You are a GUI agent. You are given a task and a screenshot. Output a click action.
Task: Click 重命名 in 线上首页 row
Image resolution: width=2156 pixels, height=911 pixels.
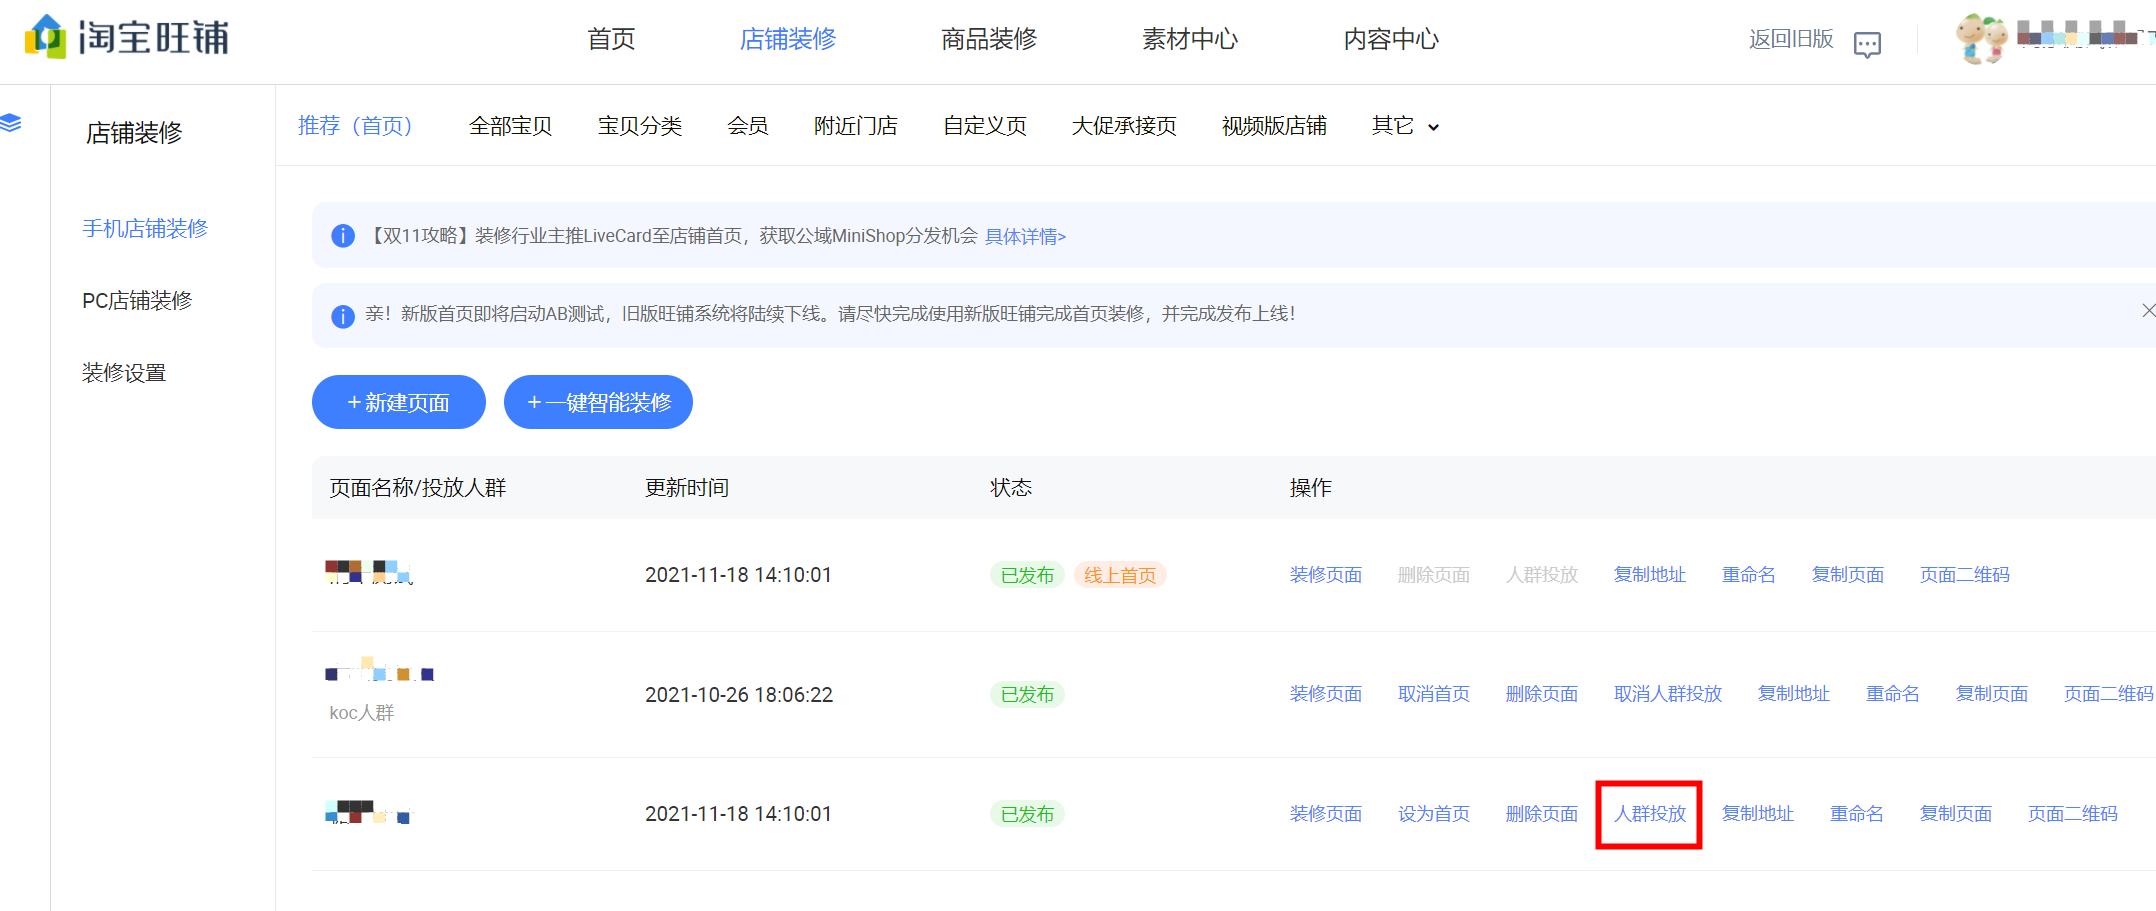(1749, 575)
